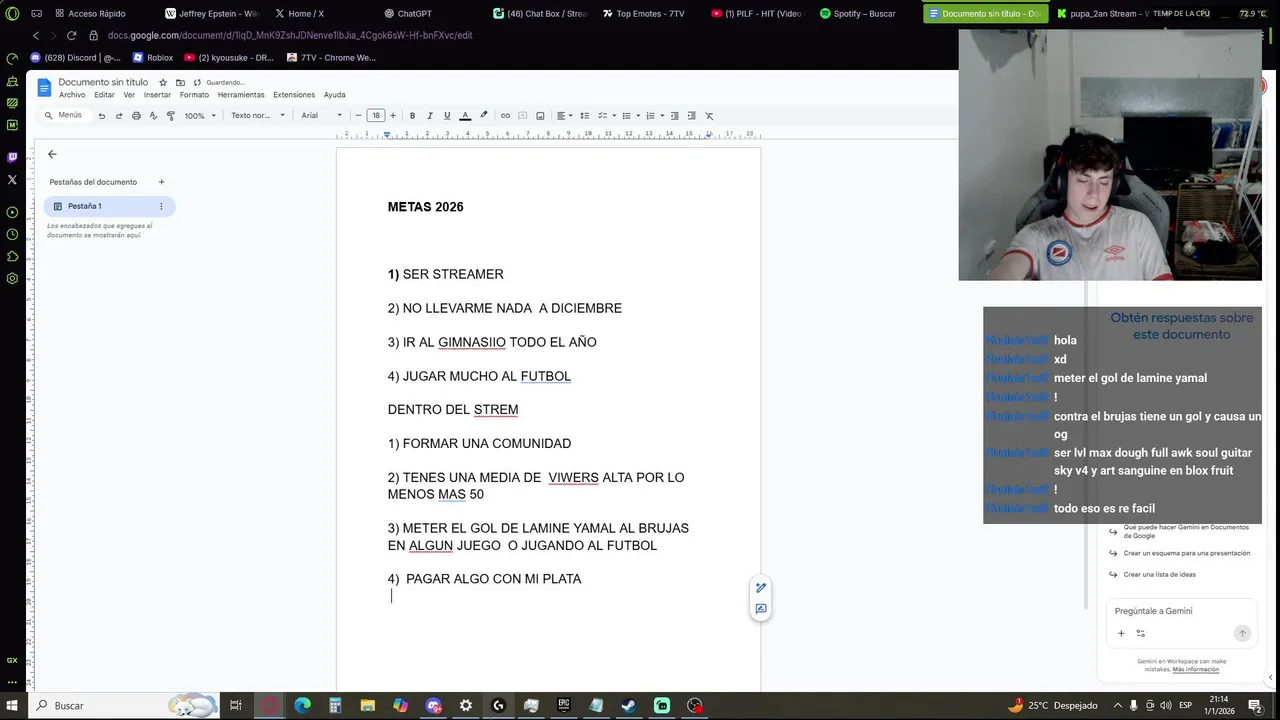The width and height of the screenshot is (1280, 720).
Task: Open the zoom 100% dropdown
Action: click(199, 116)
